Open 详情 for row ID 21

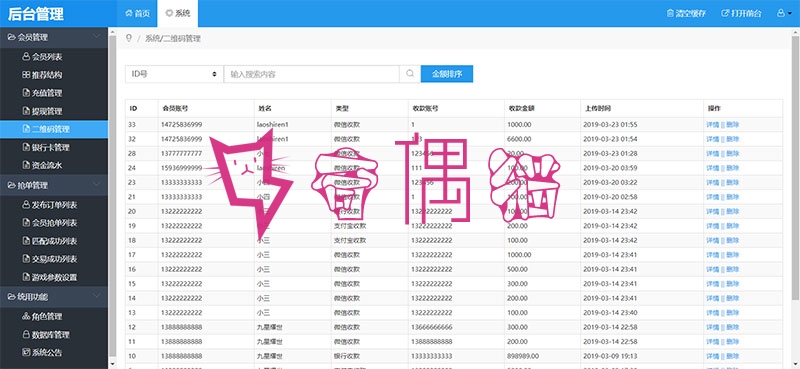[x=712, y=197]
